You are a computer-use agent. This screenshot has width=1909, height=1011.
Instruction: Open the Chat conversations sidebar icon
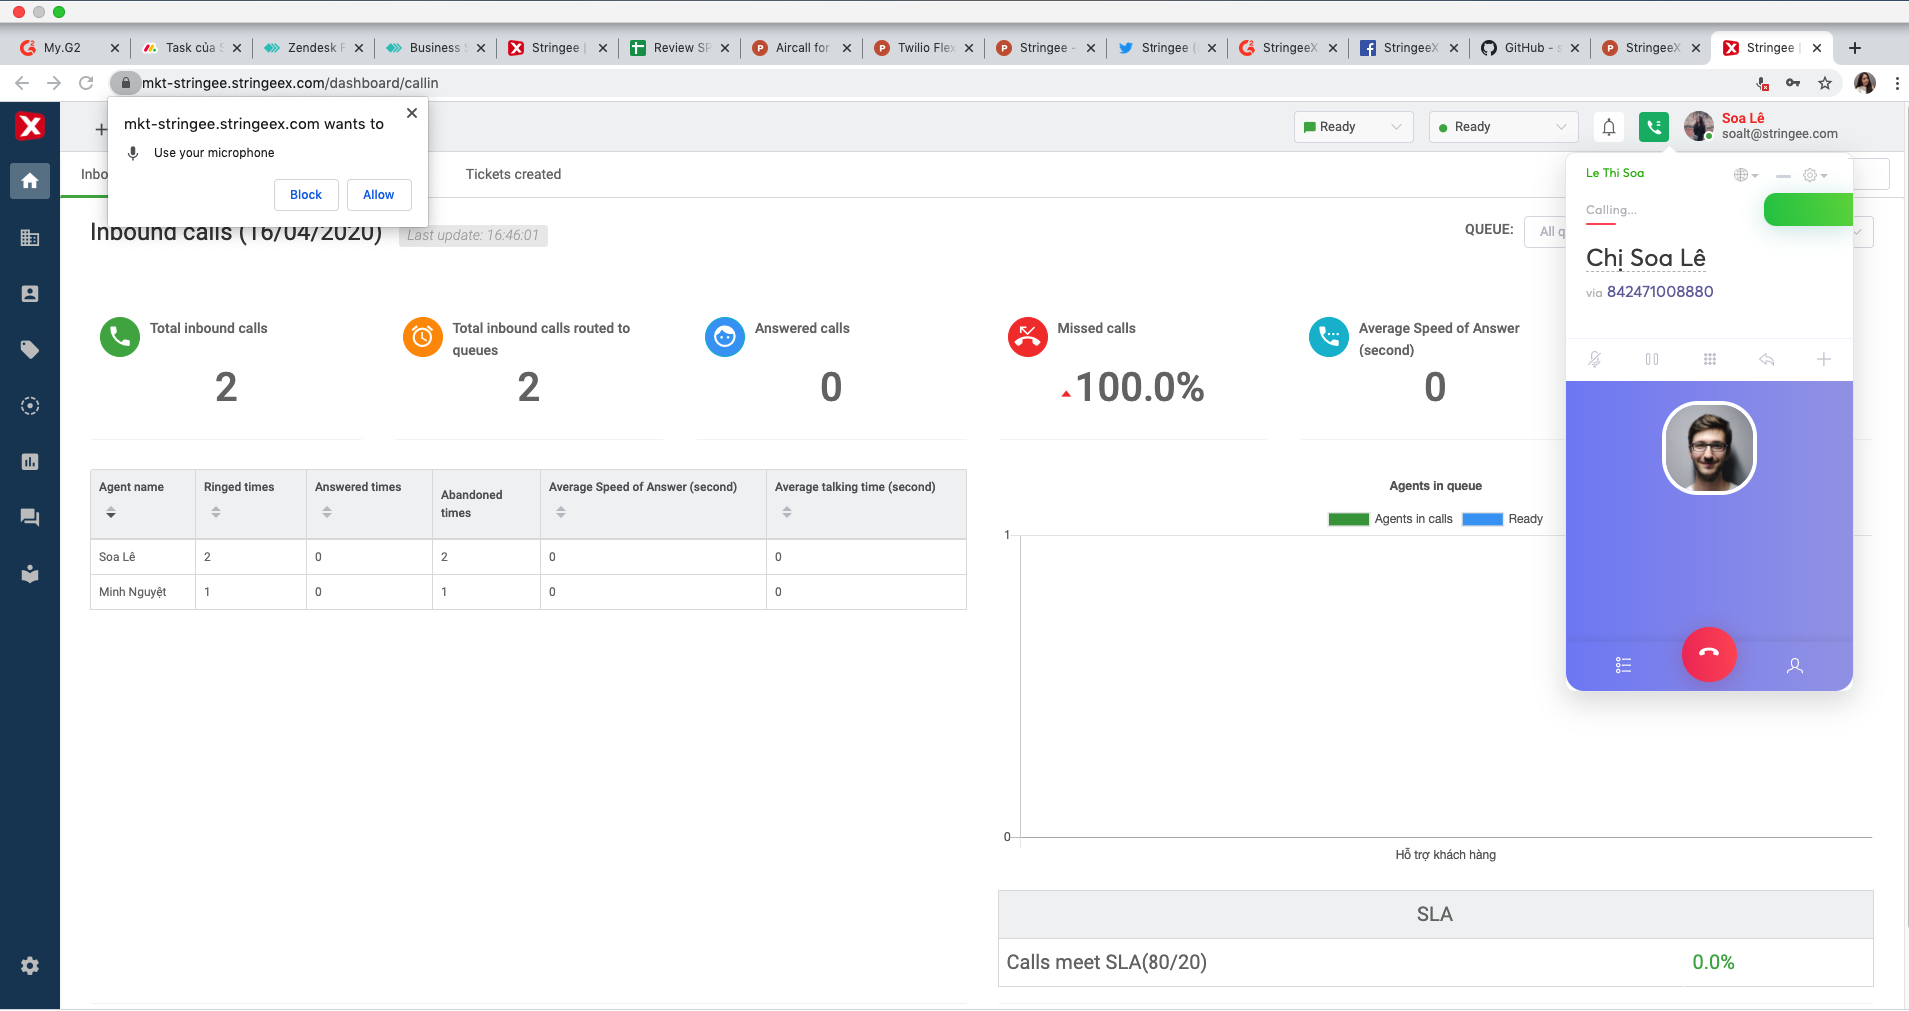[x=30, y=518]
